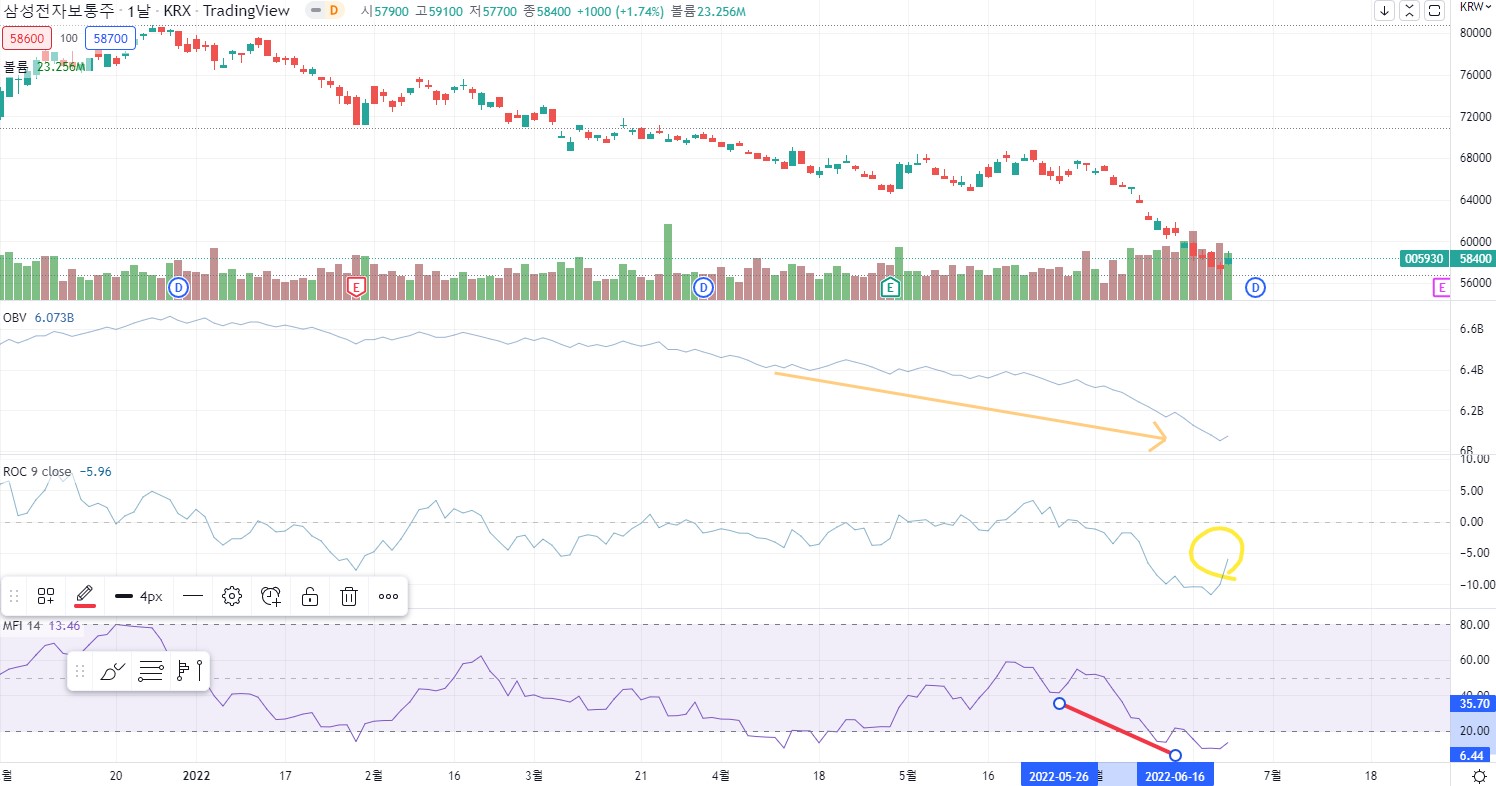Add an alert with the alarm clock icon
This screenshot has width=1496, height=786.
point(271,597)
